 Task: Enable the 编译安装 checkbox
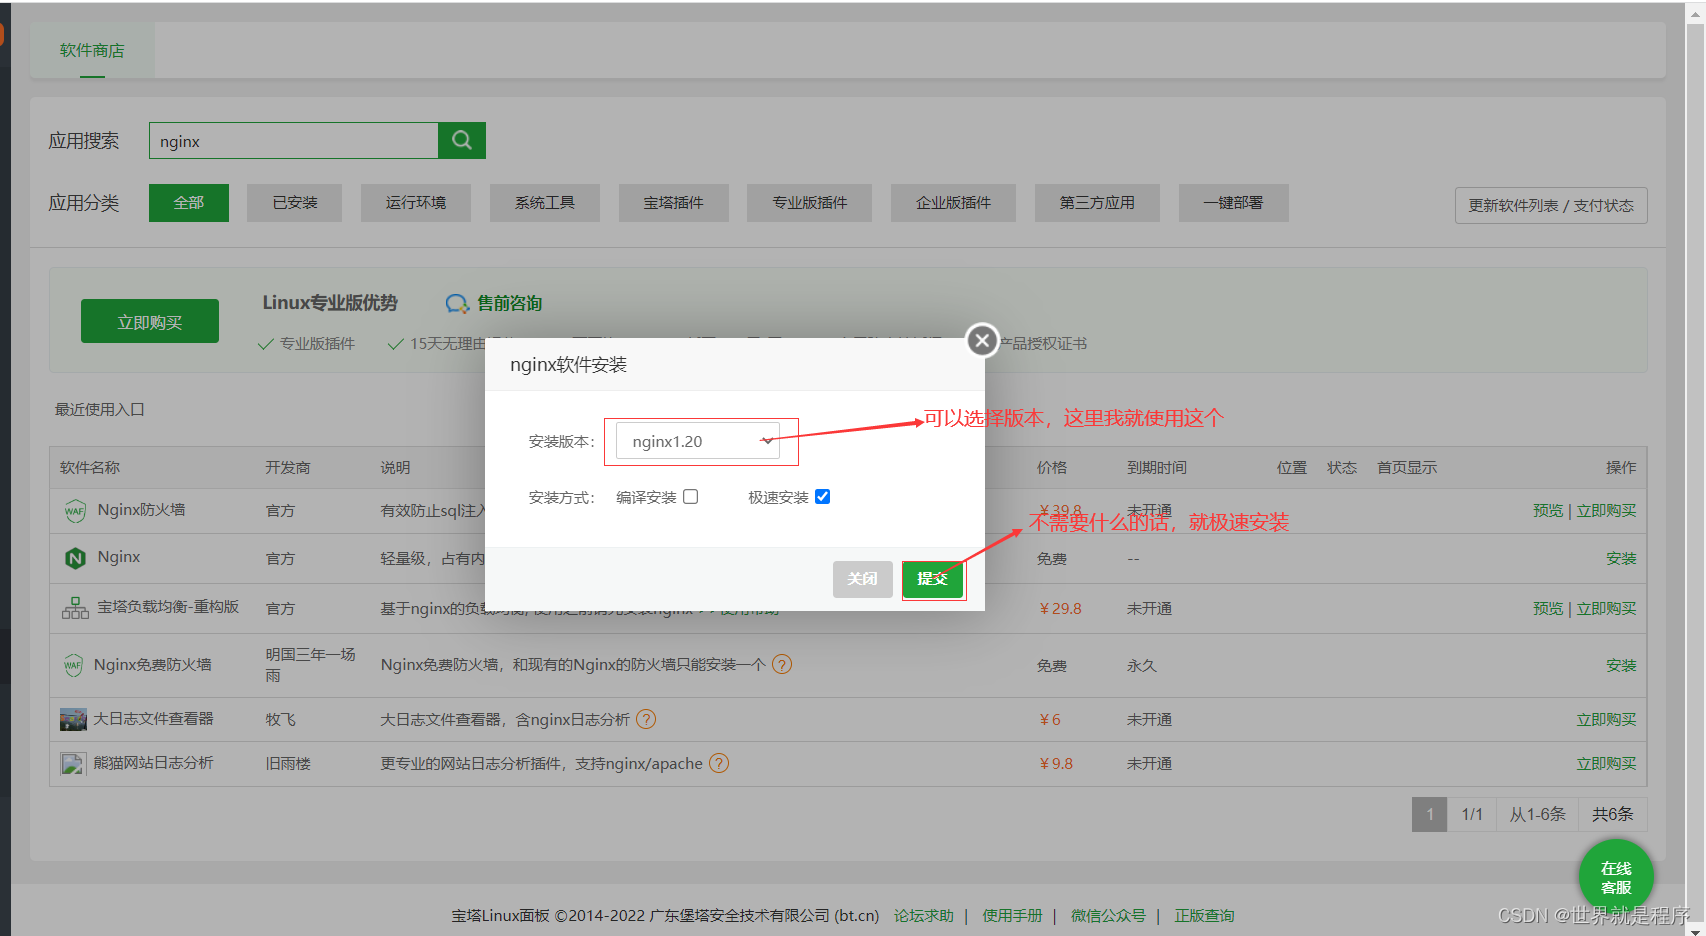tap(690, 496)
